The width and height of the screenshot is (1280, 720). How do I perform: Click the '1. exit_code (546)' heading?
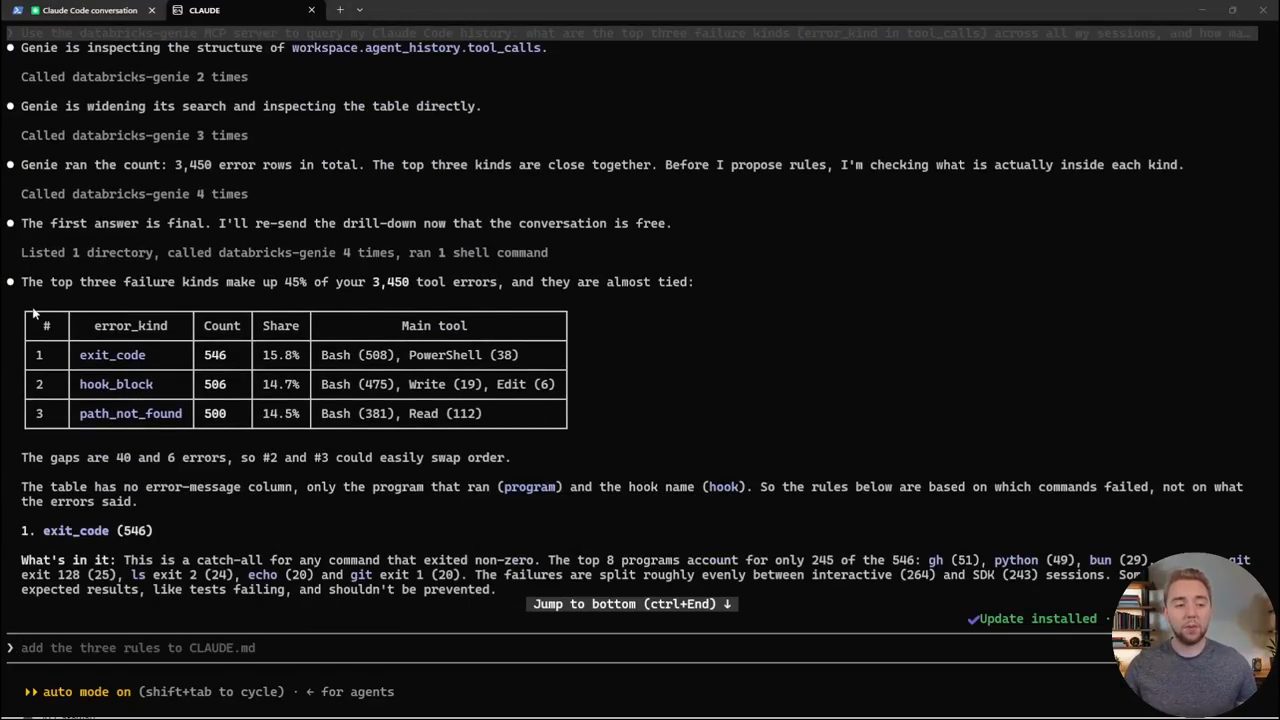pyautogui.click(x=87, y=531)
